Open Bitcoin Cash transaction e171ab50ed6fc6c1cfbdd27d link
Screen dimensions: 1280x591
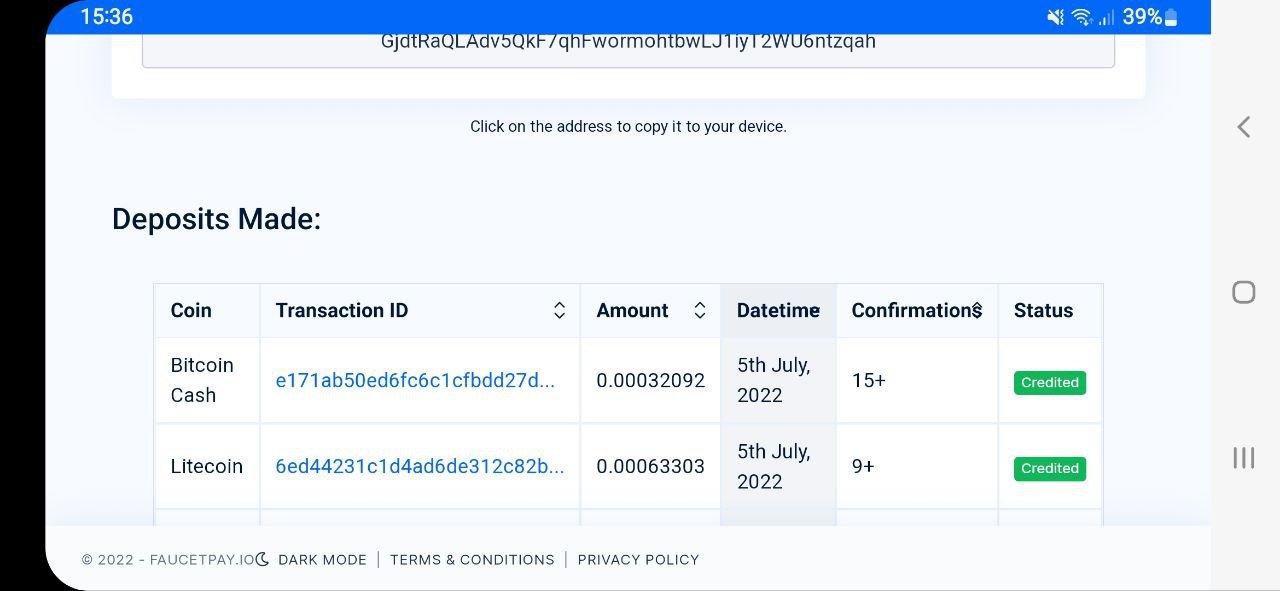pyautogui.click(x=415, y=381)
